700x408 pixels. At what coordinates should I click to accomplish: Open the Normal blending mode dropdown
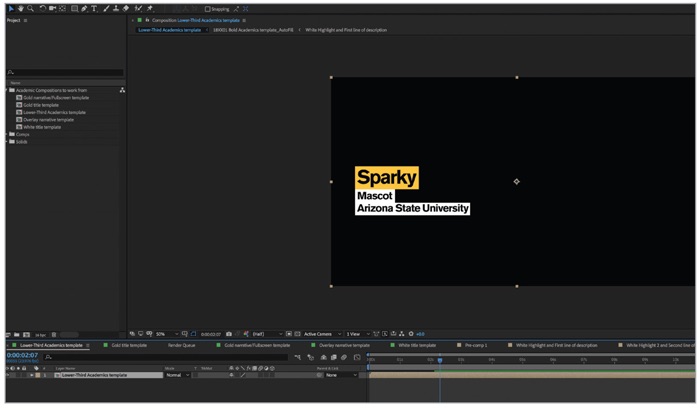tap(177, 375)
